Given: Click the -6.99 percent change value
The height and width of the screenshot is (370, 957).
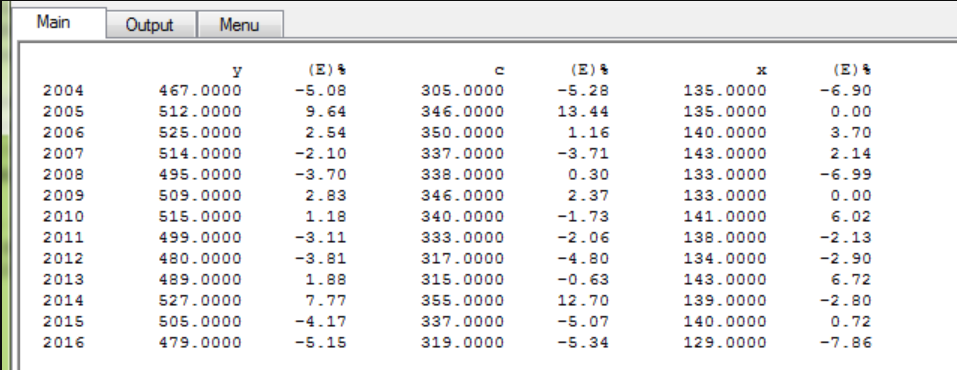Looking at the screenshot, I should click(x=845, y=175).
